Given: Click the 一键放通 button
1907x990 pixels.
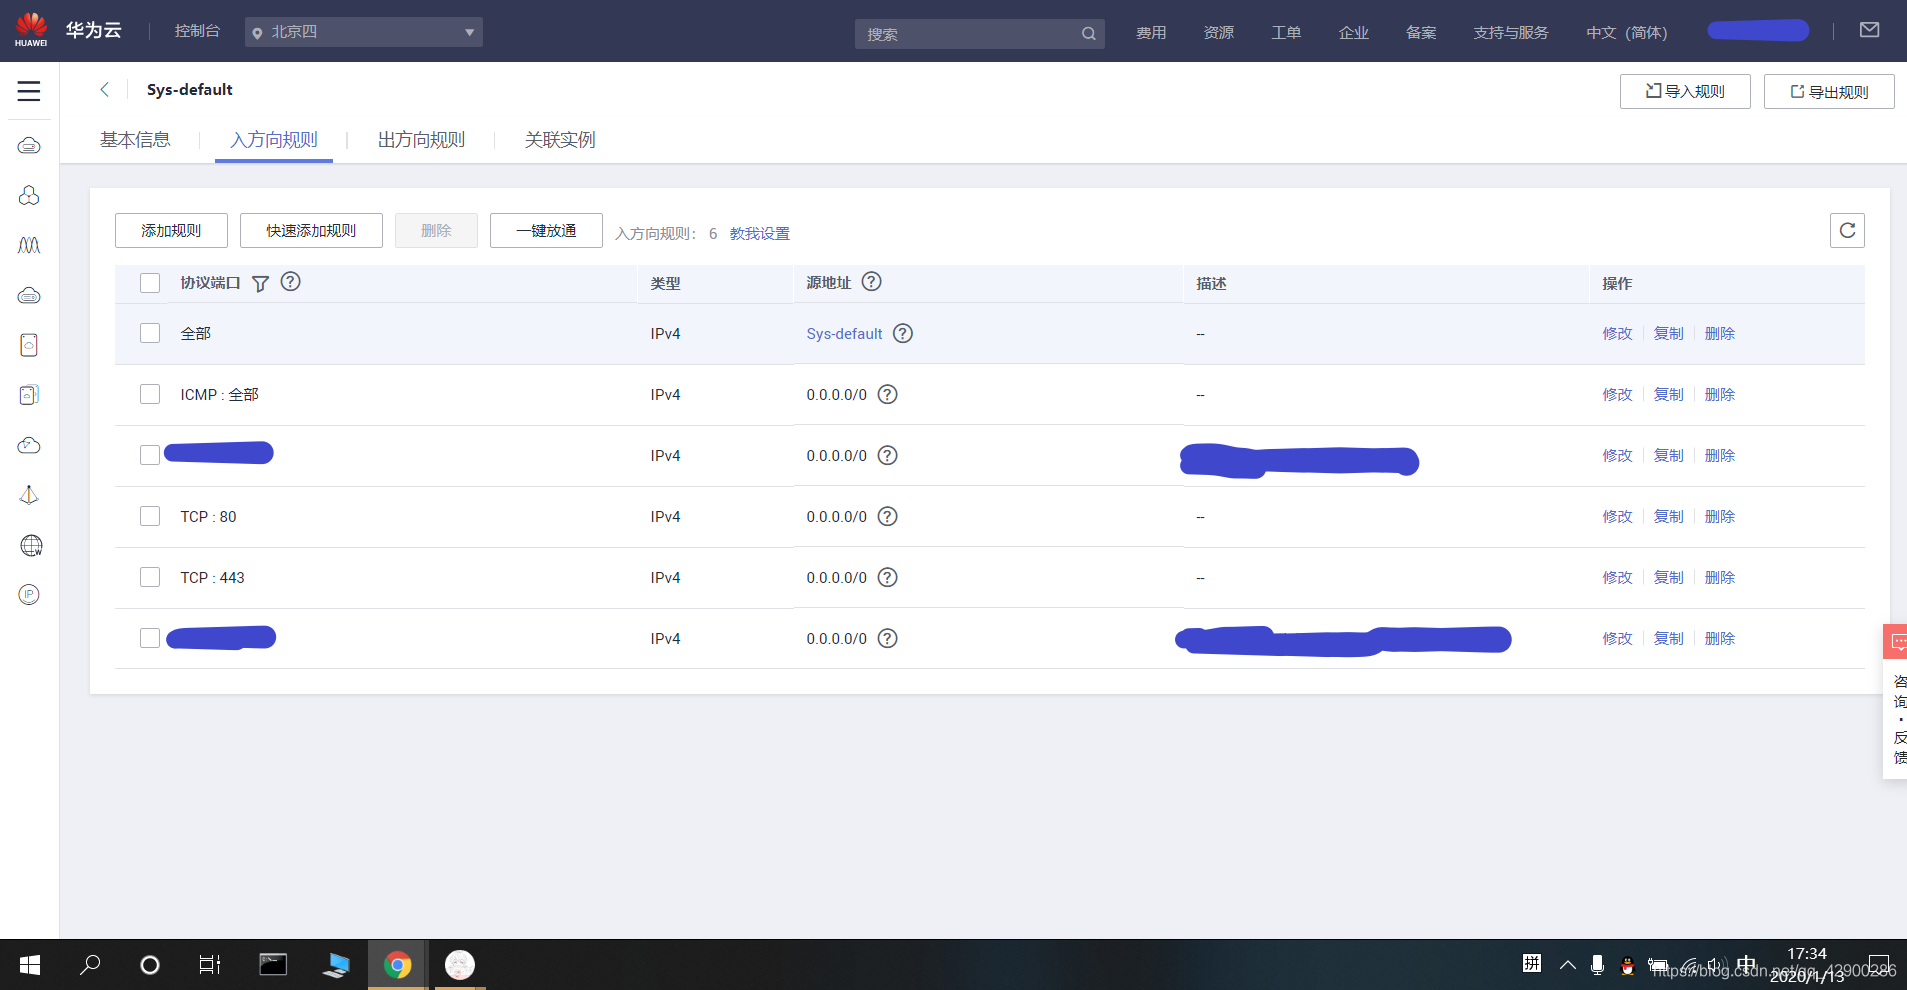Looking at the screenshot, I should click(x=546, y=230).
